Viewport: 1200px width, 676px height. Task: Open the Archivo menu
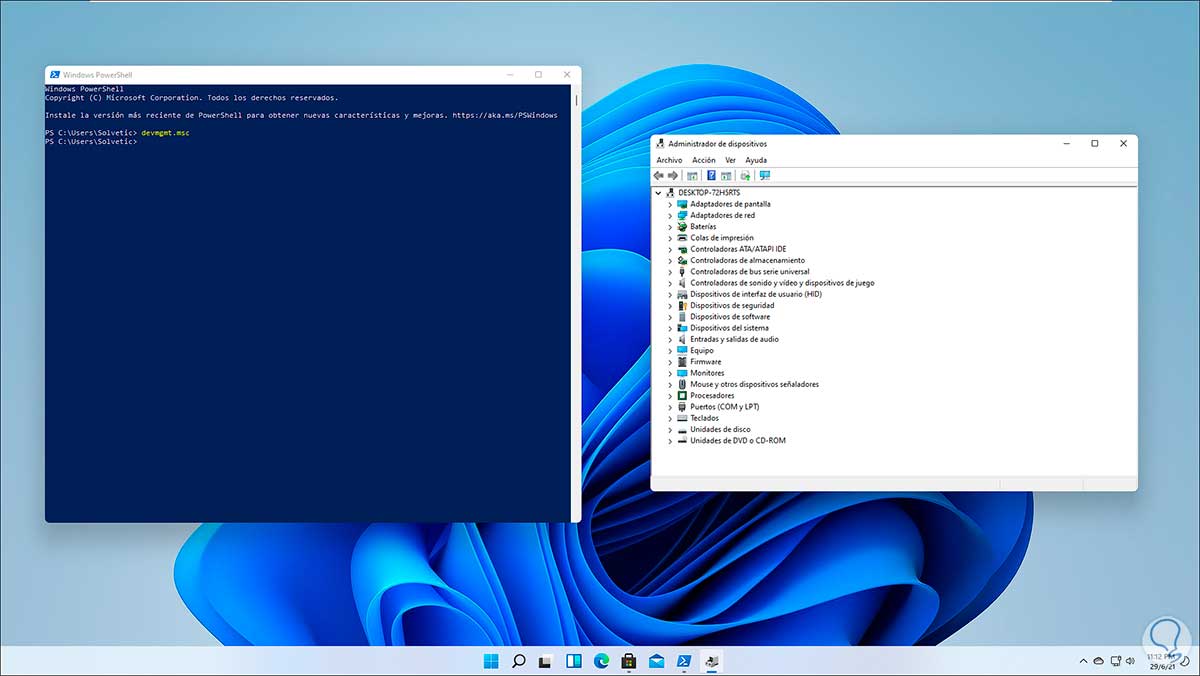click(x=669, y=160)
